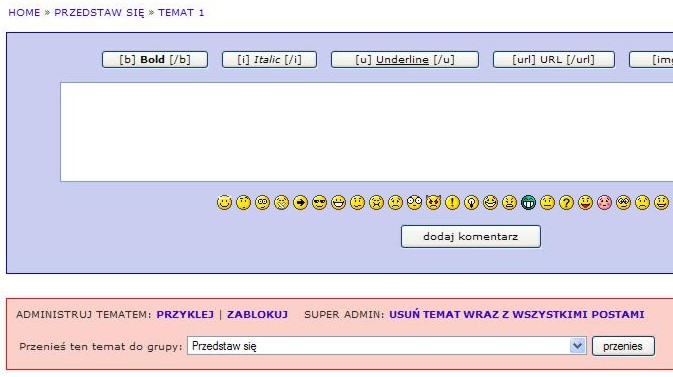Screen dimensions: 673x377
Task: Open PRZEDSTAW SIĘ breadcrumb link
Action: pos(99,12)
